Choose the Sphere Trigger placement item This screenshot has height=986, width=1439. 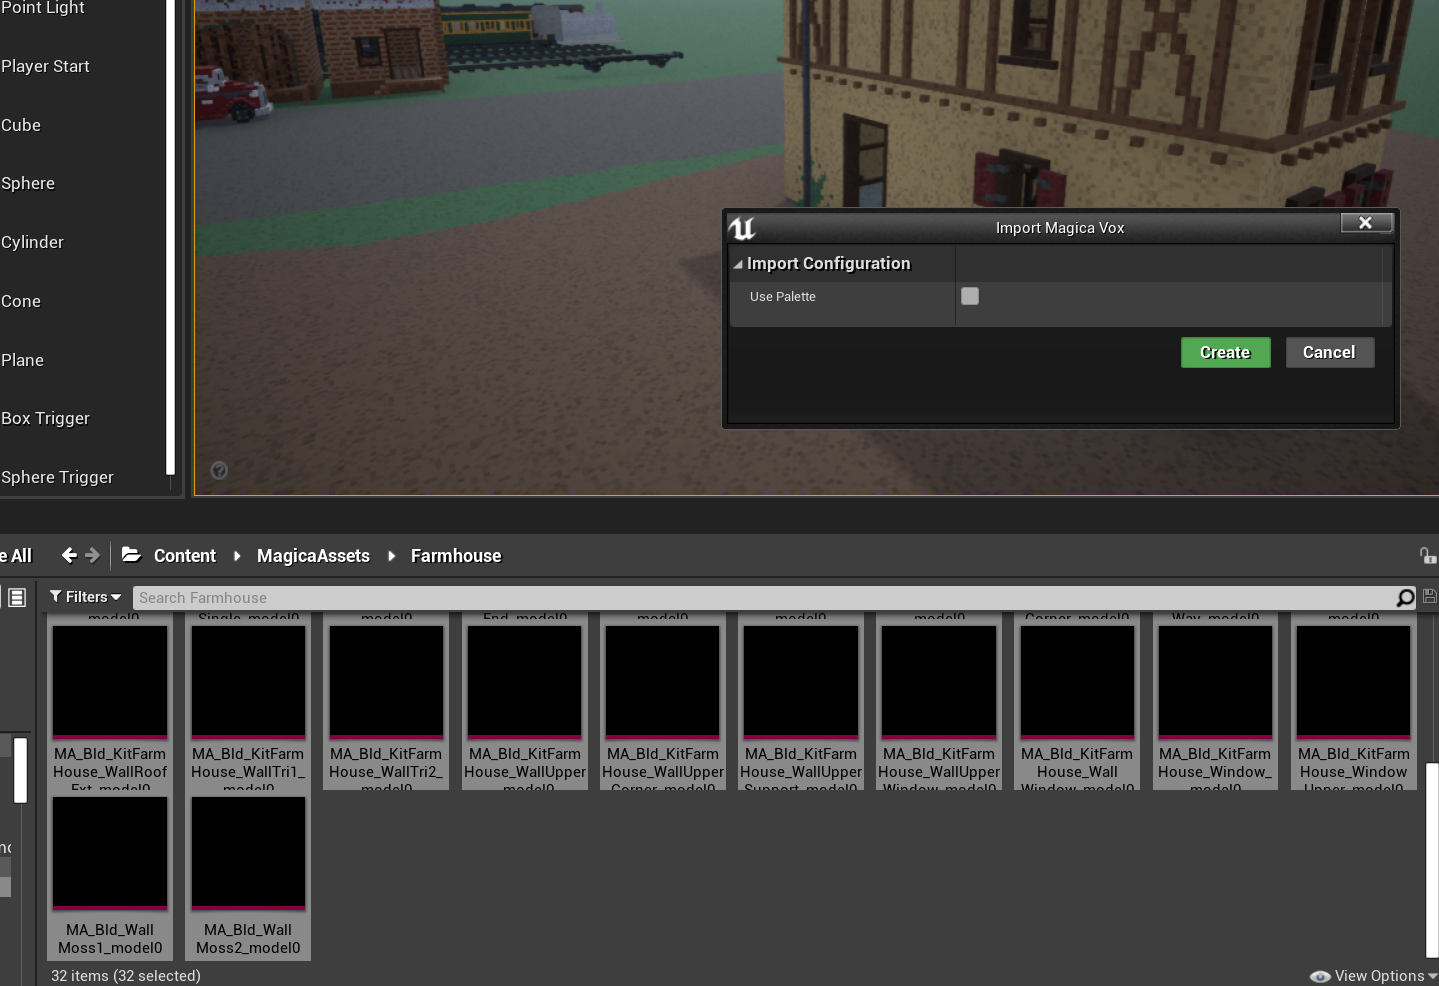pos(57,477)
